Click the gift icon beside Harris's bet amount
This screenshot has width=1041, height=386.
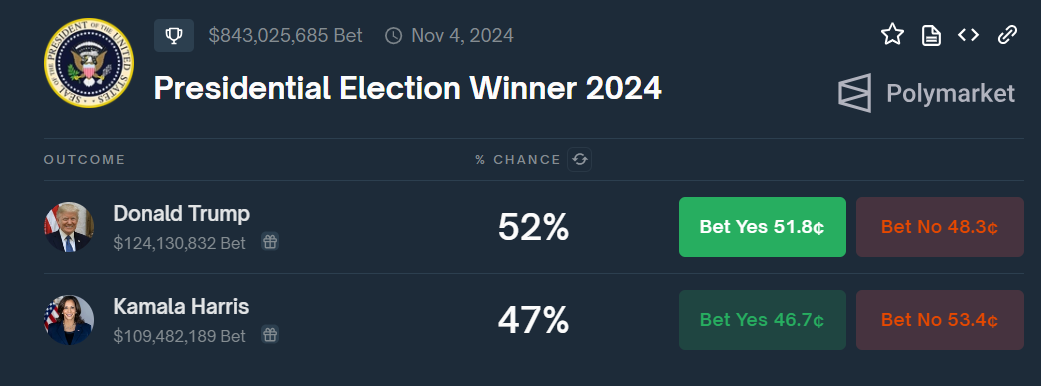pos(269,334)
